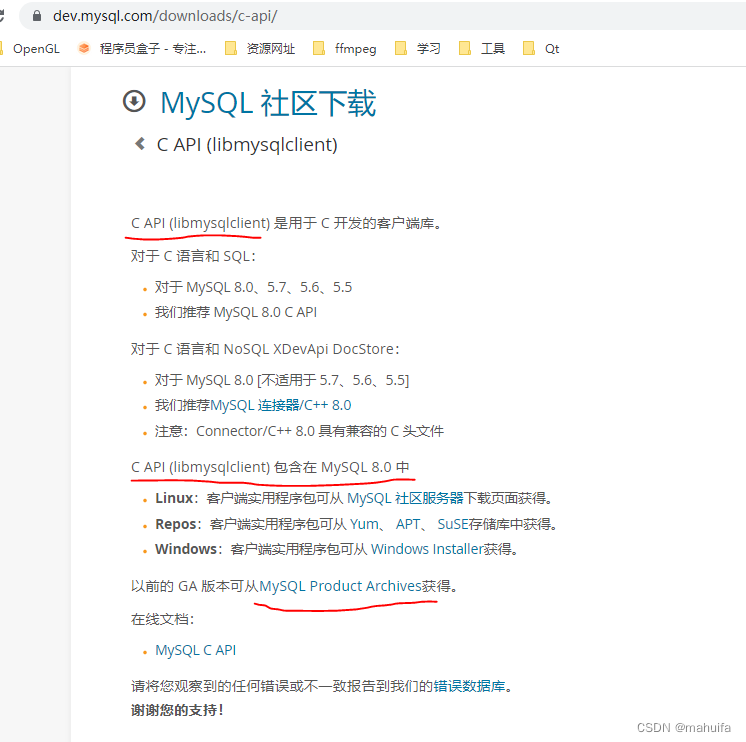Viewport: 746px width, 742px height.
Task: Click the bold Windows label
Action: pos(186,549)
